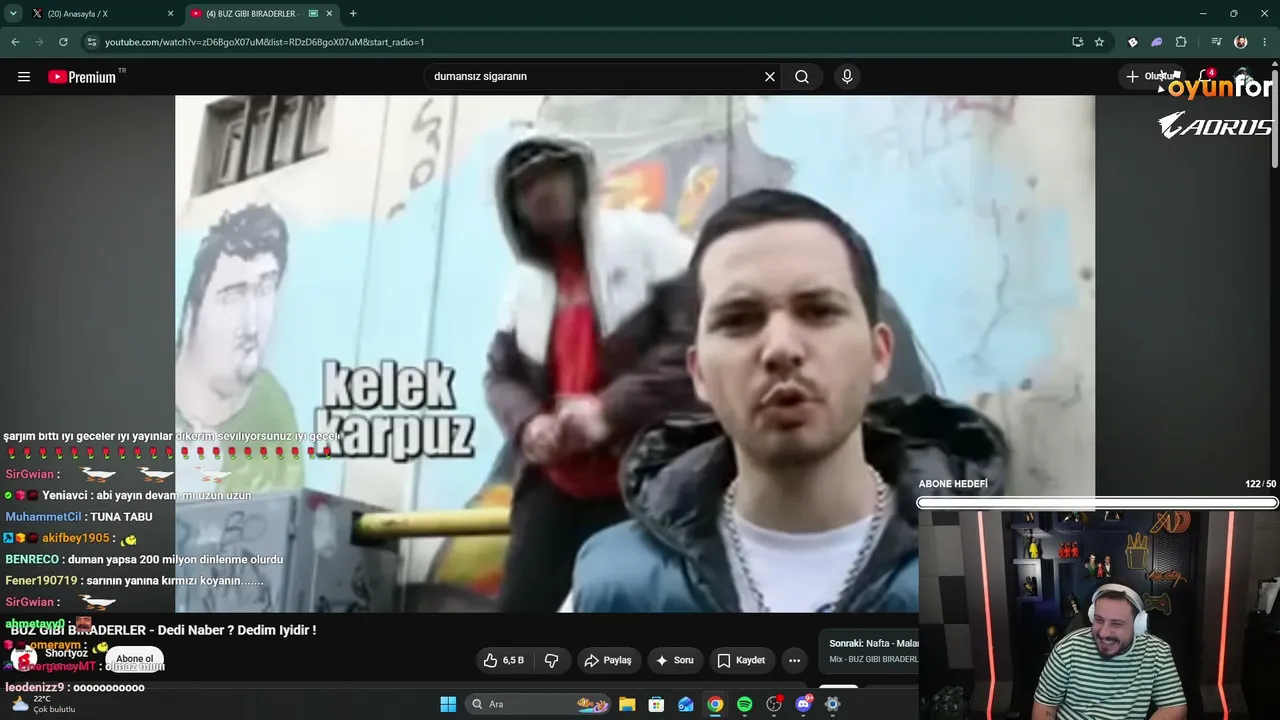Open OBS Studio from the taskbar

click(x=774, y=704)
